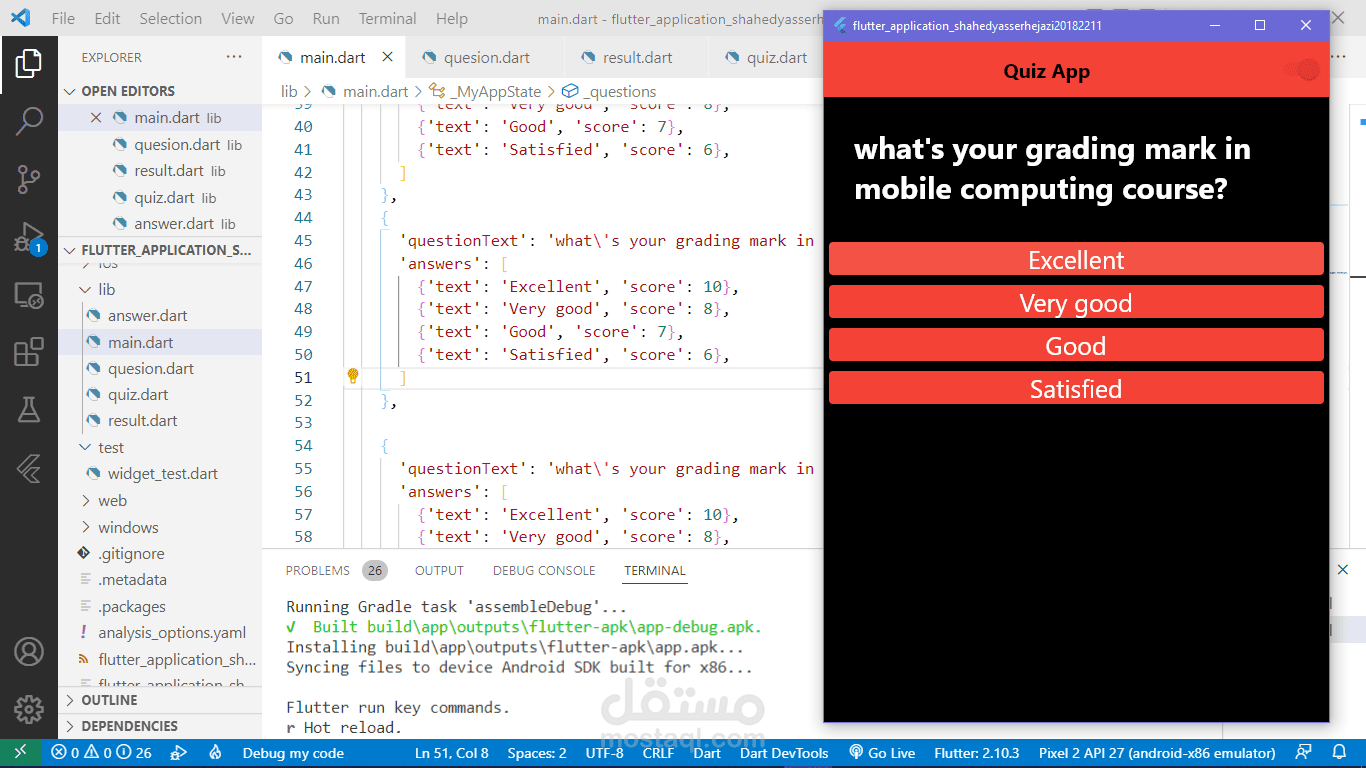Viewport: 1366px width, 768px height.
Task: Expand the windows folder in explorer
Action: click(85, 528)
